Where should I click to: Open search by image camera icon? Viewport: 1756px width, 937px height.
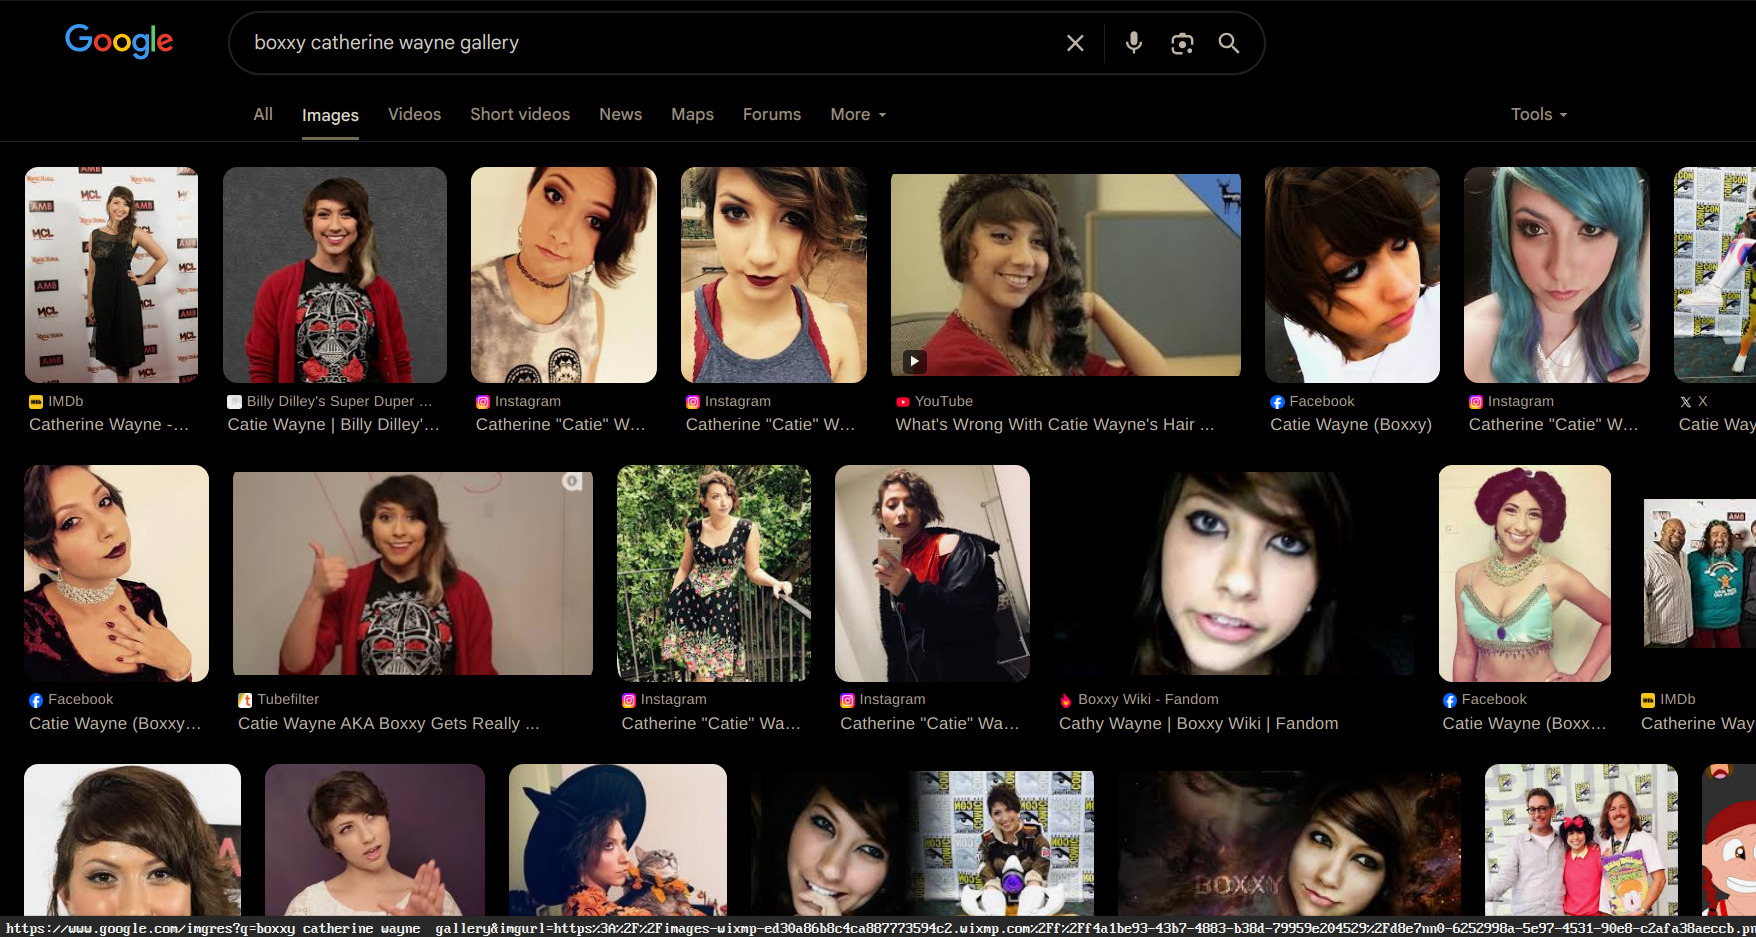(x=1182, y=43)
